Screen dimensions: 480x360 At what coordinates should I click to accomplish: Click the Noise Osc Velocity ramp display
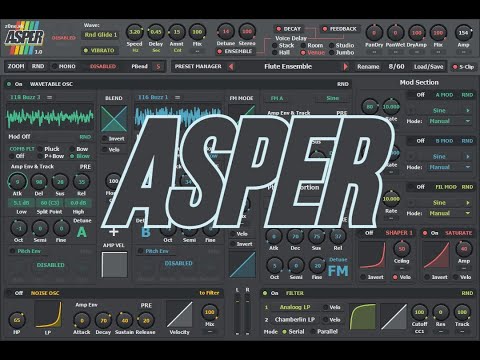pos(179,315)
